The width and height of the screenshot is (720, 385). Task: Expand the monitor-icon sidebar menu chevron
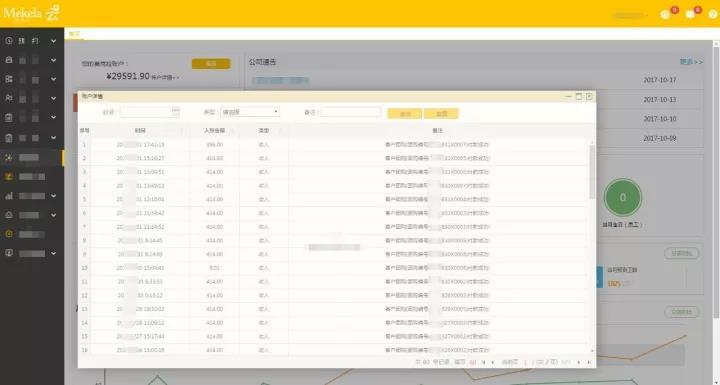(x=53, y=253)
